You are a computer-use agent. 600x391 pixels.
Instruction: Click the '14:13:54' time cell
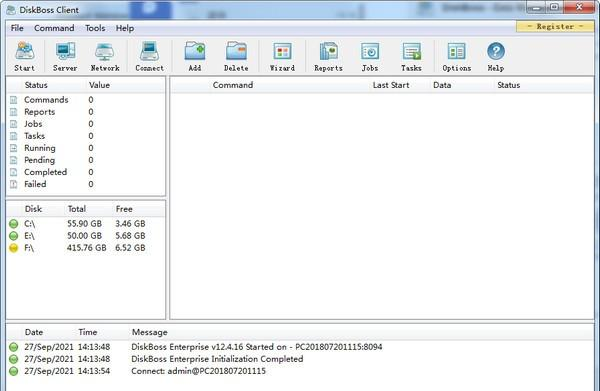point(94,371)
